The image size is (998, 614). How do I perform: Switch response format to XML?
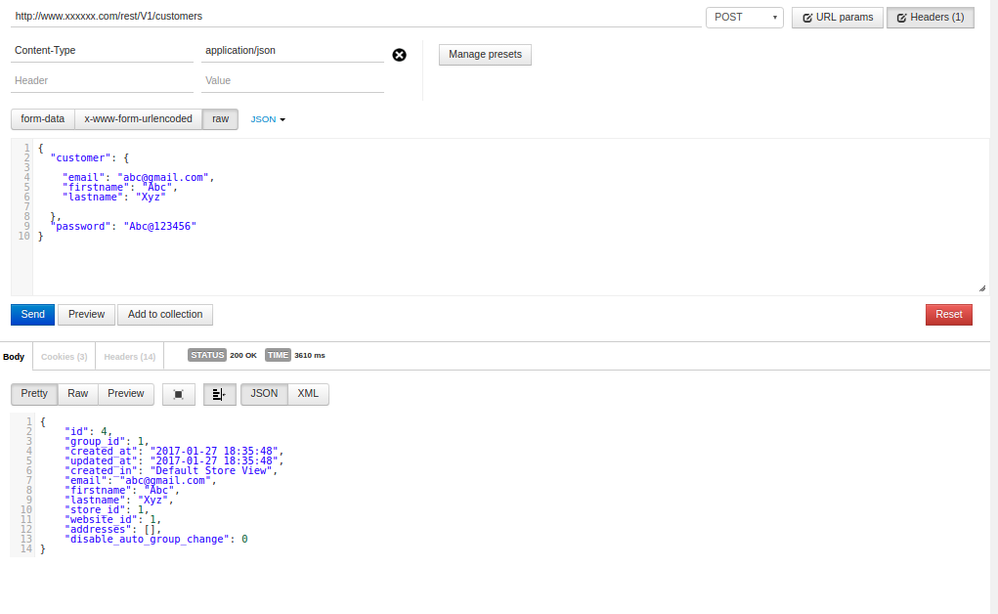(x=308, y=394)
